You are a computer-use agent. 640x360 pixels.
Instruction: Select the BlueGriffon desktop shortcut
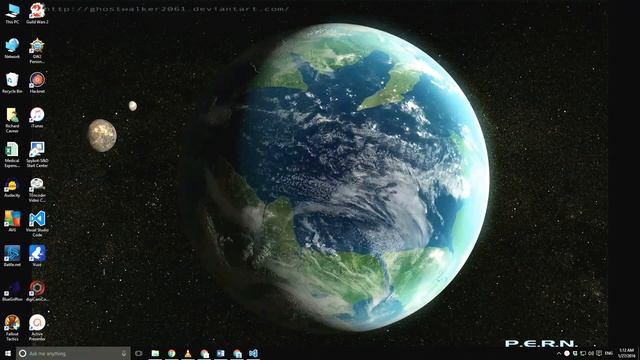pos(12,291)
